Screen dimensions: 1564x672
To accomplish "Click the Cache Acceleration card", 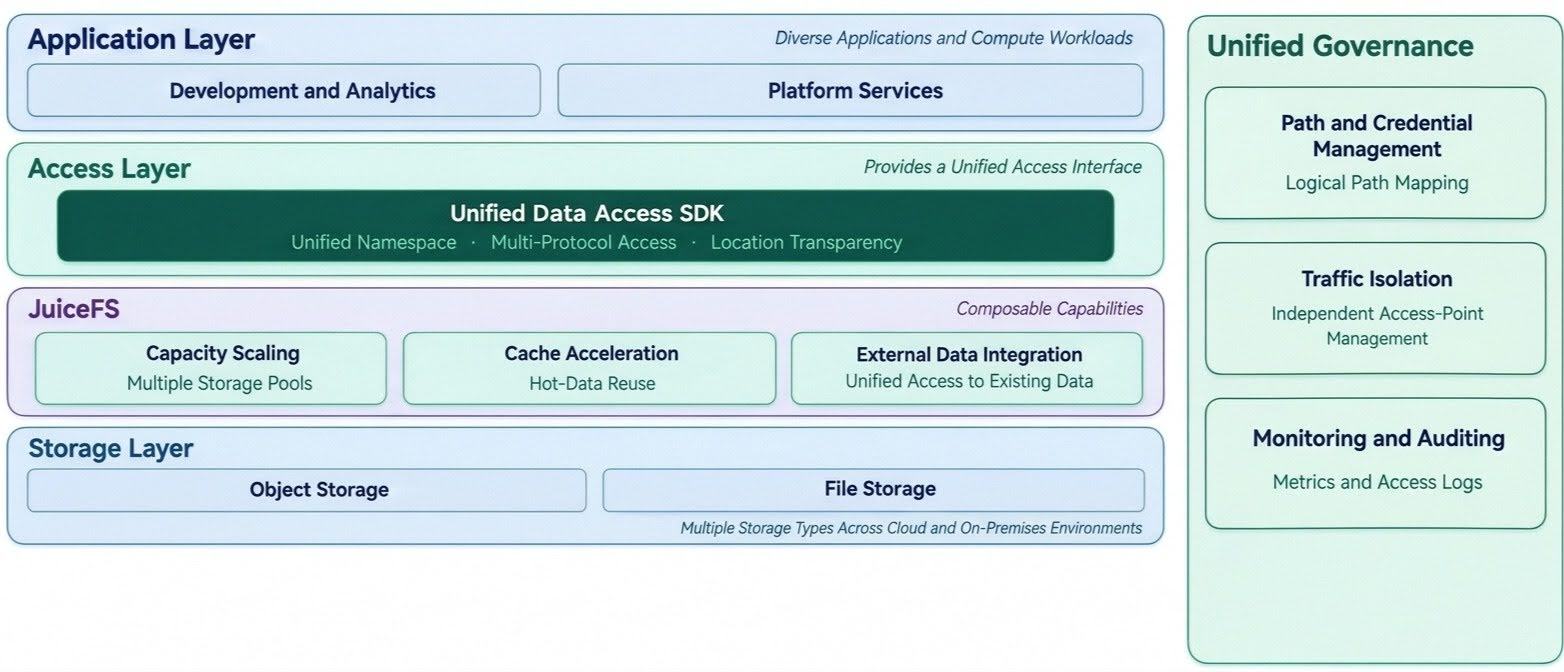I will tap(590, 368).
